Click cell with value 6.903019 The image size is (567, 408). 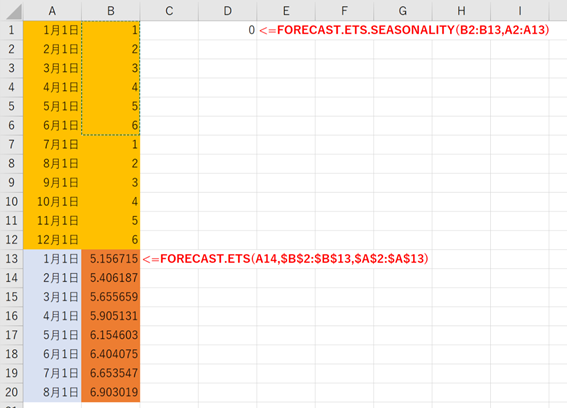[x=111, y=392]
